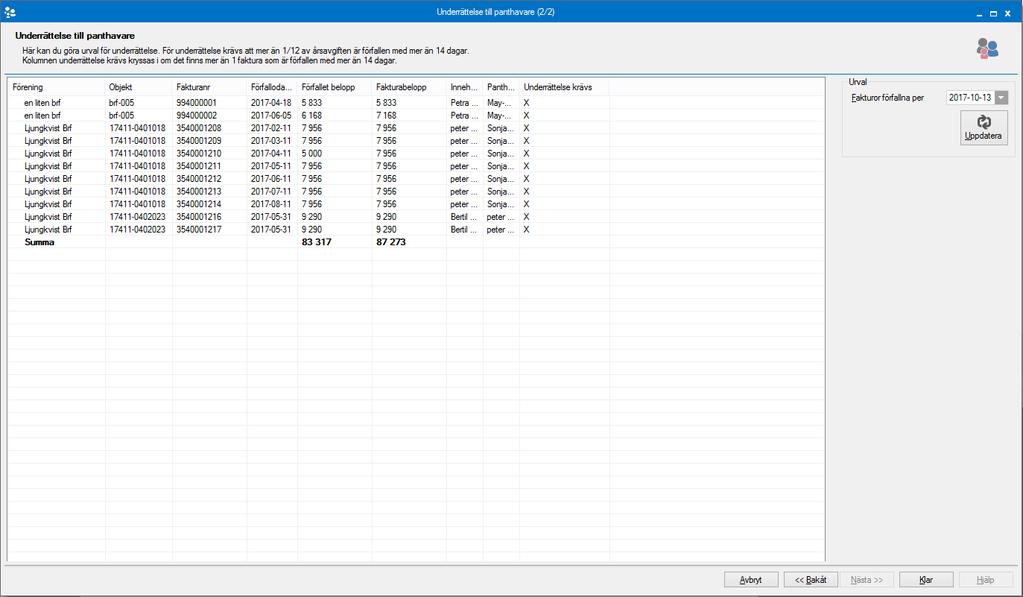Click the X mark in invoice 994000001 row
This screenshot has height=597, width=1023.
[x=527, y=102]
